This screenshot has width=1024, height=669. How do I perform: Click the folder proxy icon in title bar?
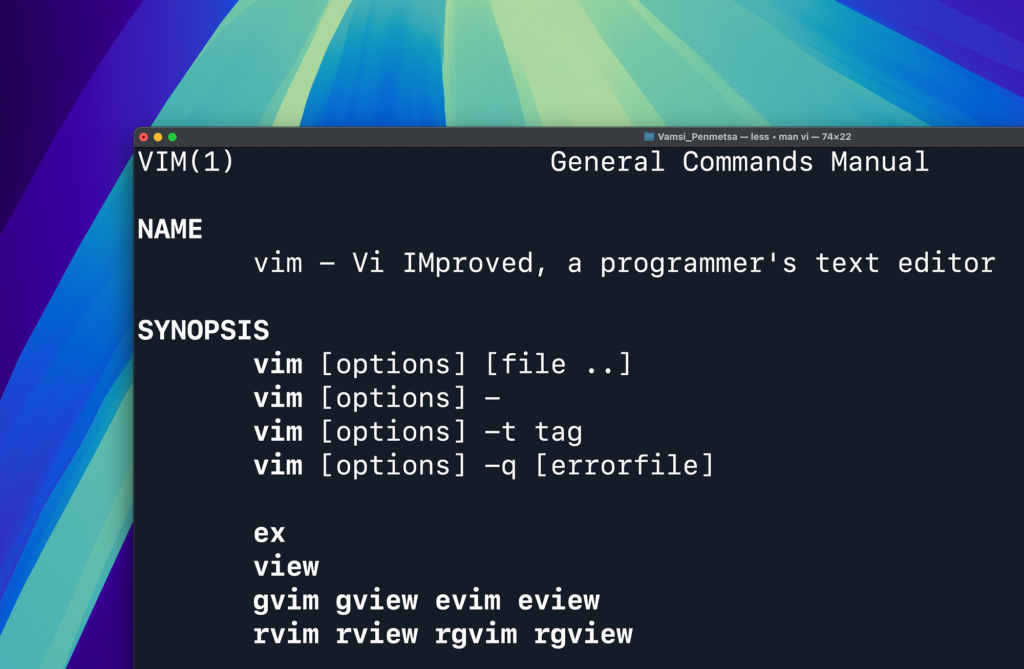click(x=648, y=137)
